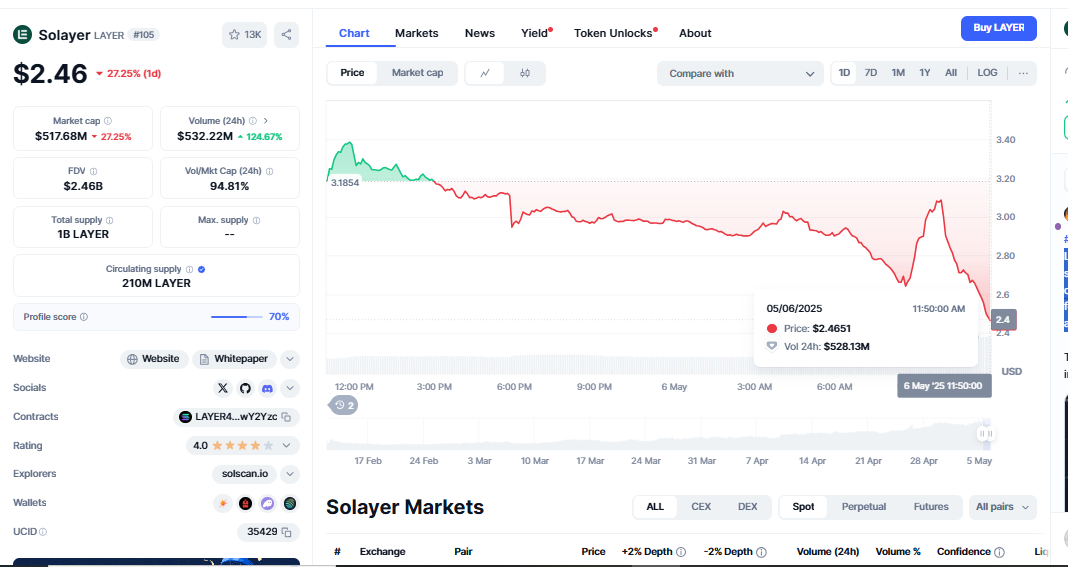Click Market cap info icon
The image size is (1068, 567).
coord(108,121)
